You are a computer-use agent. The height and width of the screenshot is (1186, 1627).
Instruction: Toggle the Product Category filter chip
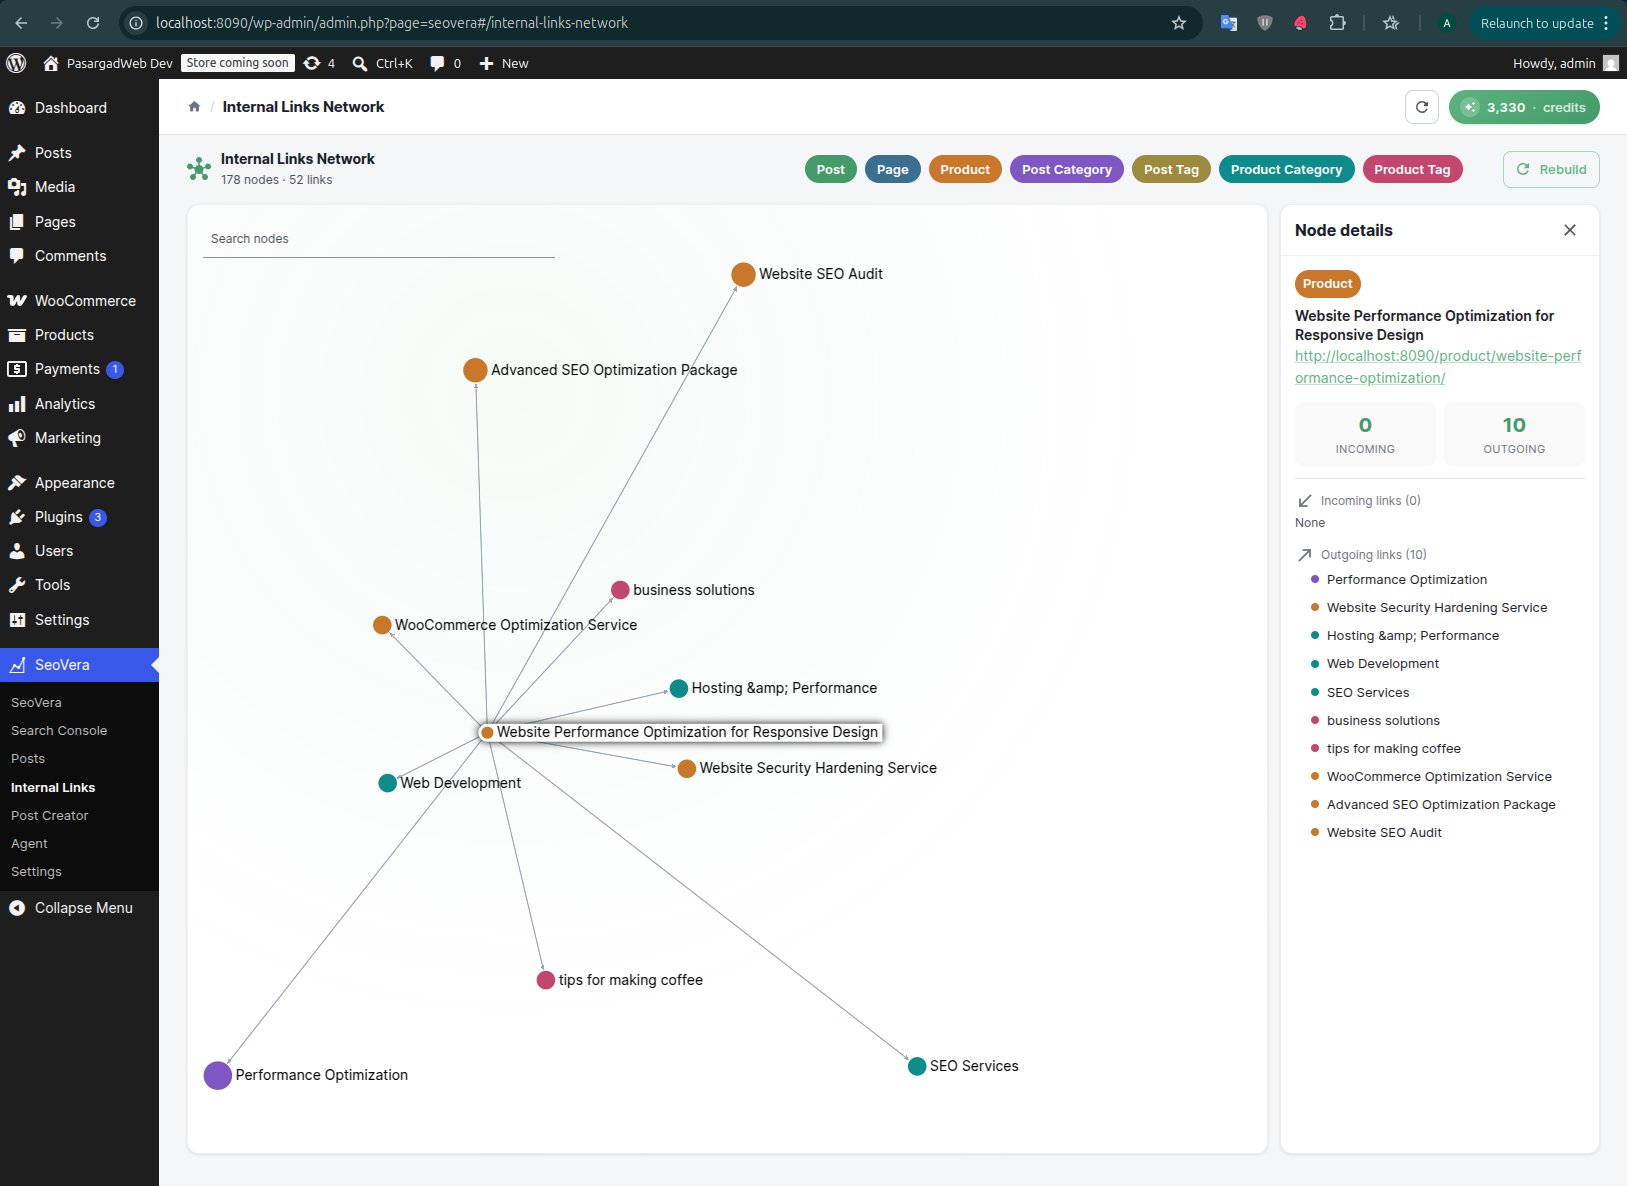[1286, 169]
